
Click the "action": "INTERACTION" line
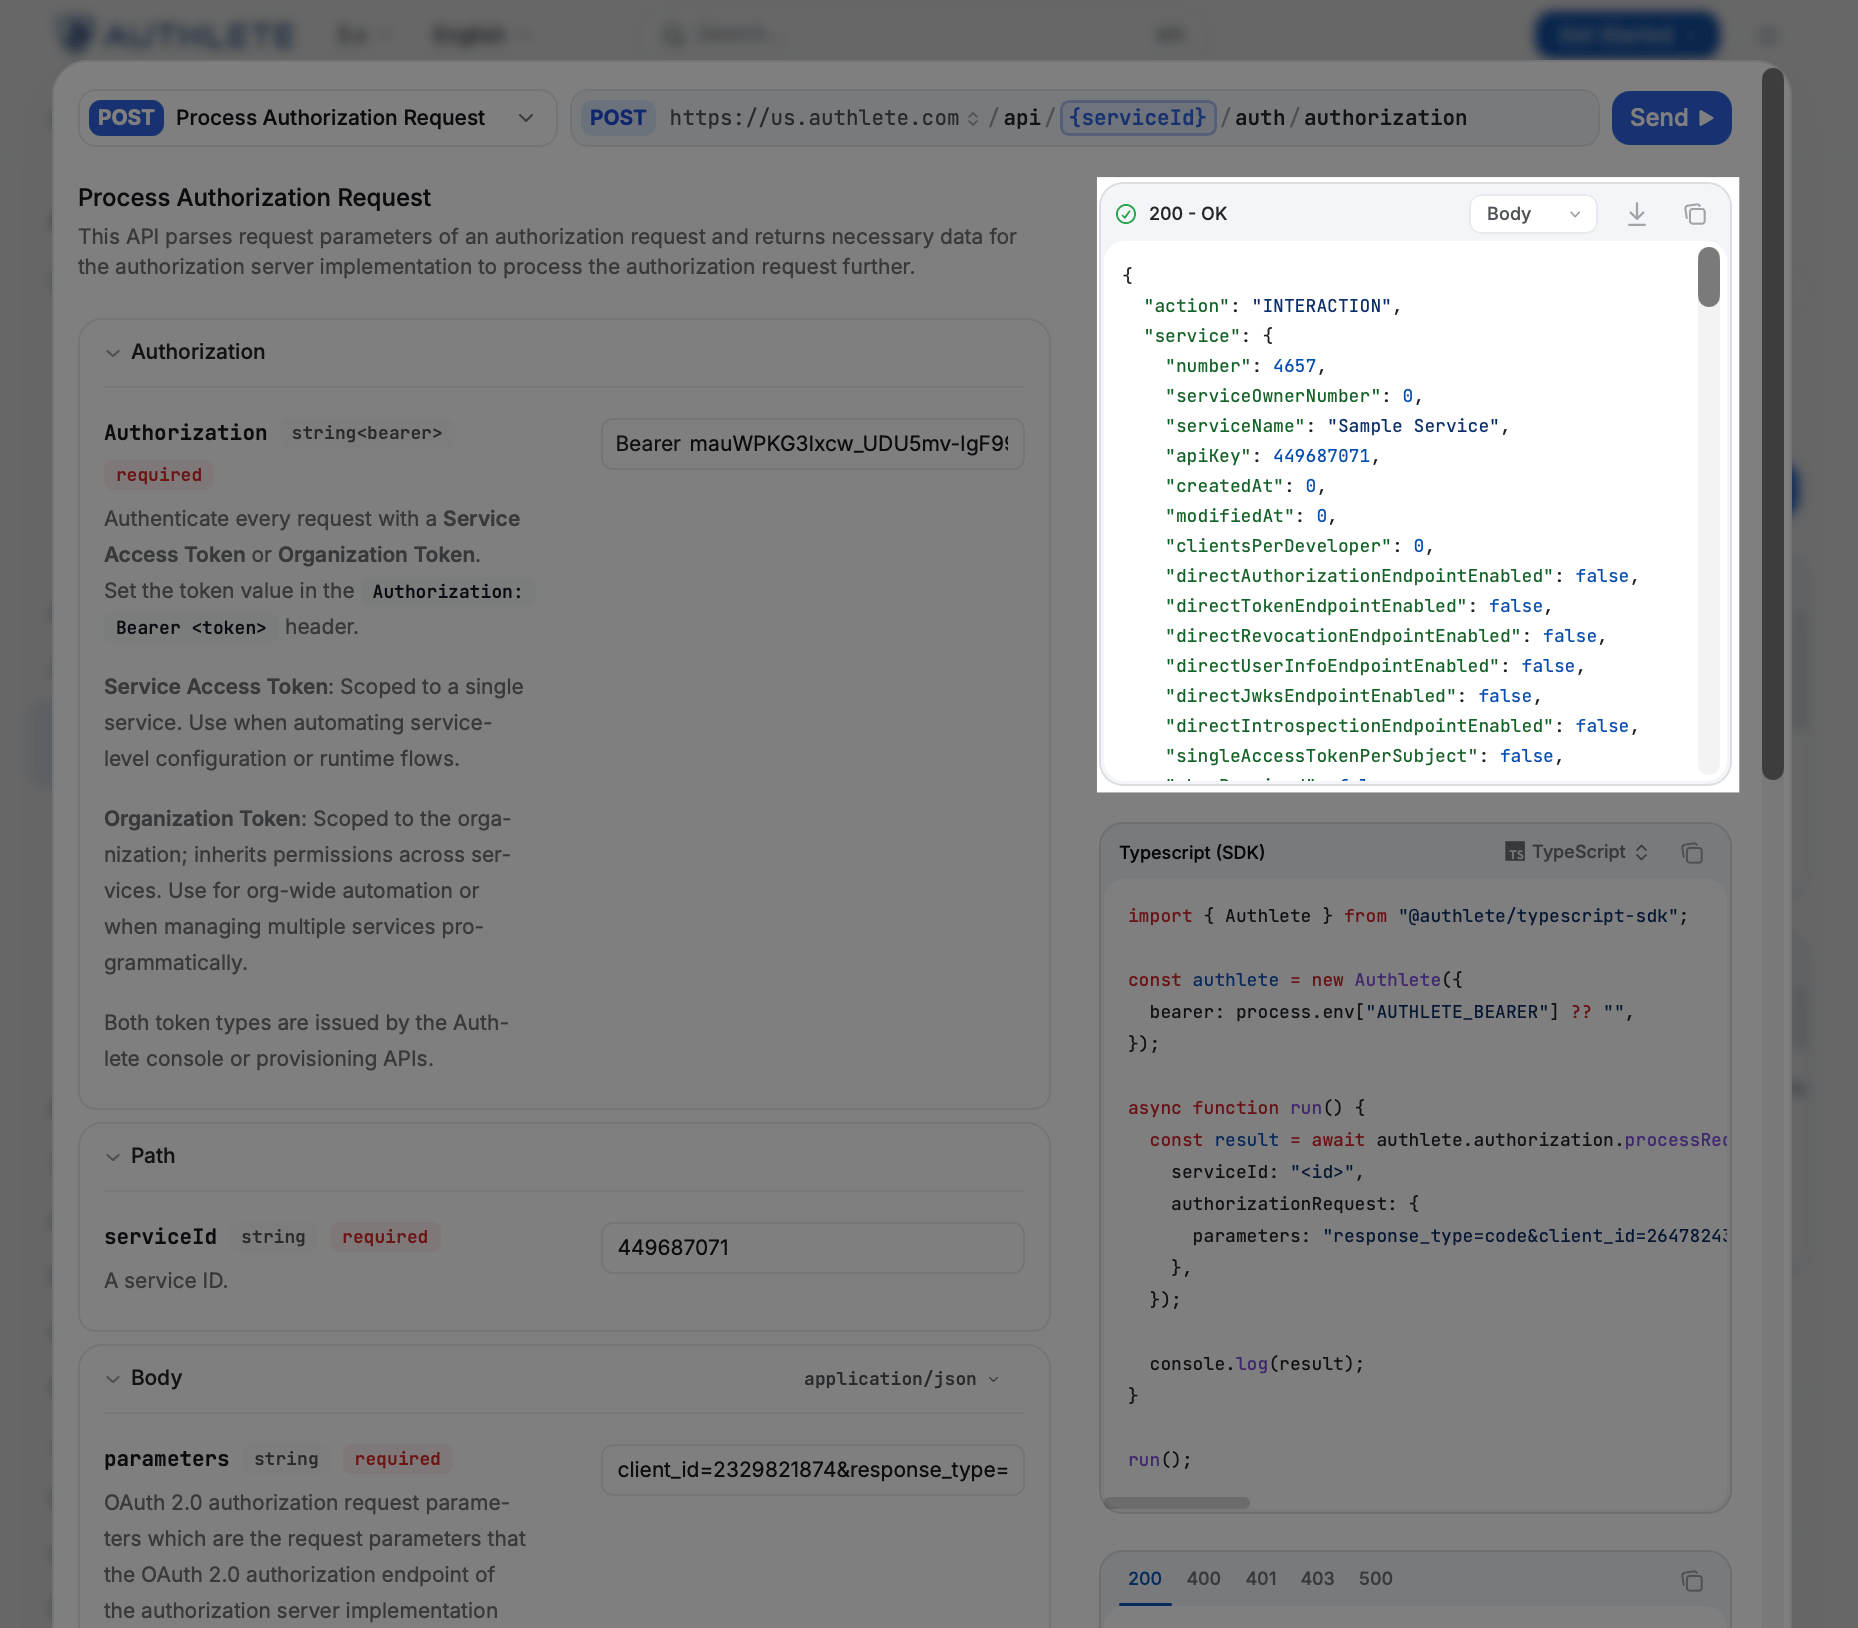[1272, 306]
